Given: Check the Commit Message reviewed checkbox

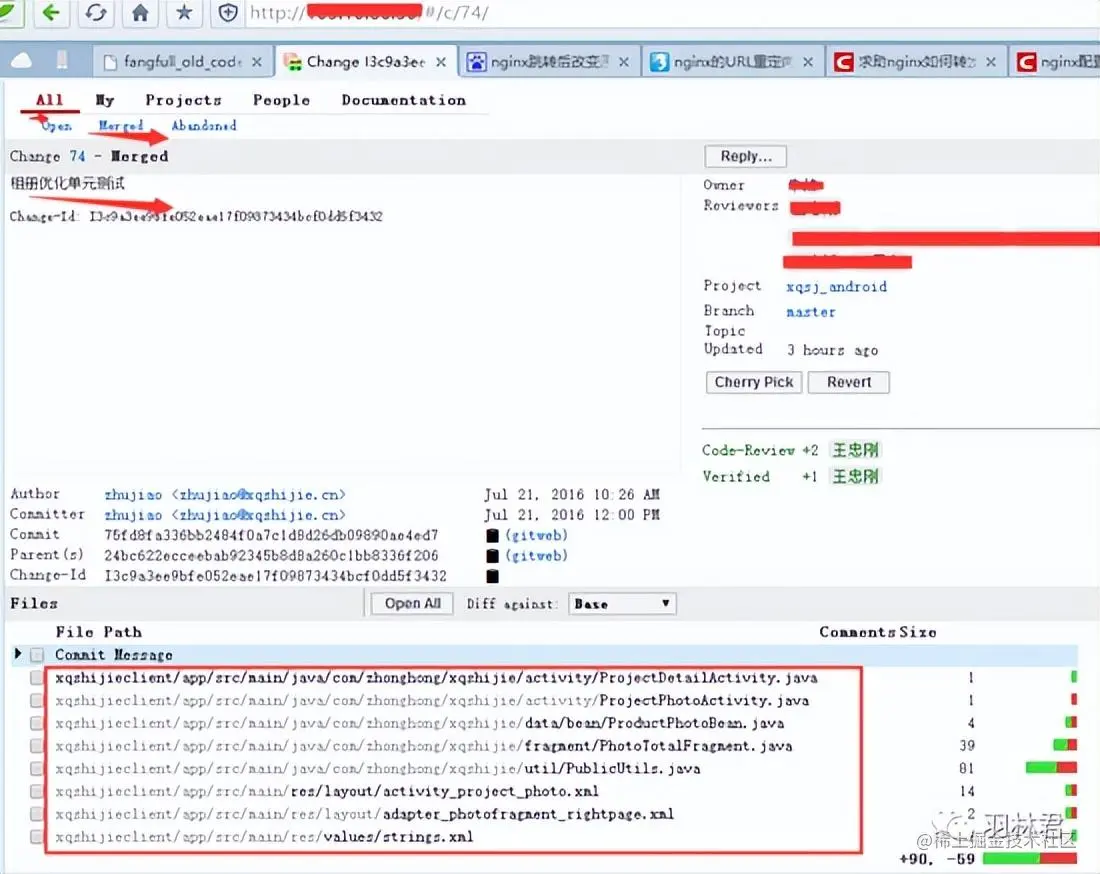Looking at the screenshot, I should pyautogui.click(x=37, y=655).
